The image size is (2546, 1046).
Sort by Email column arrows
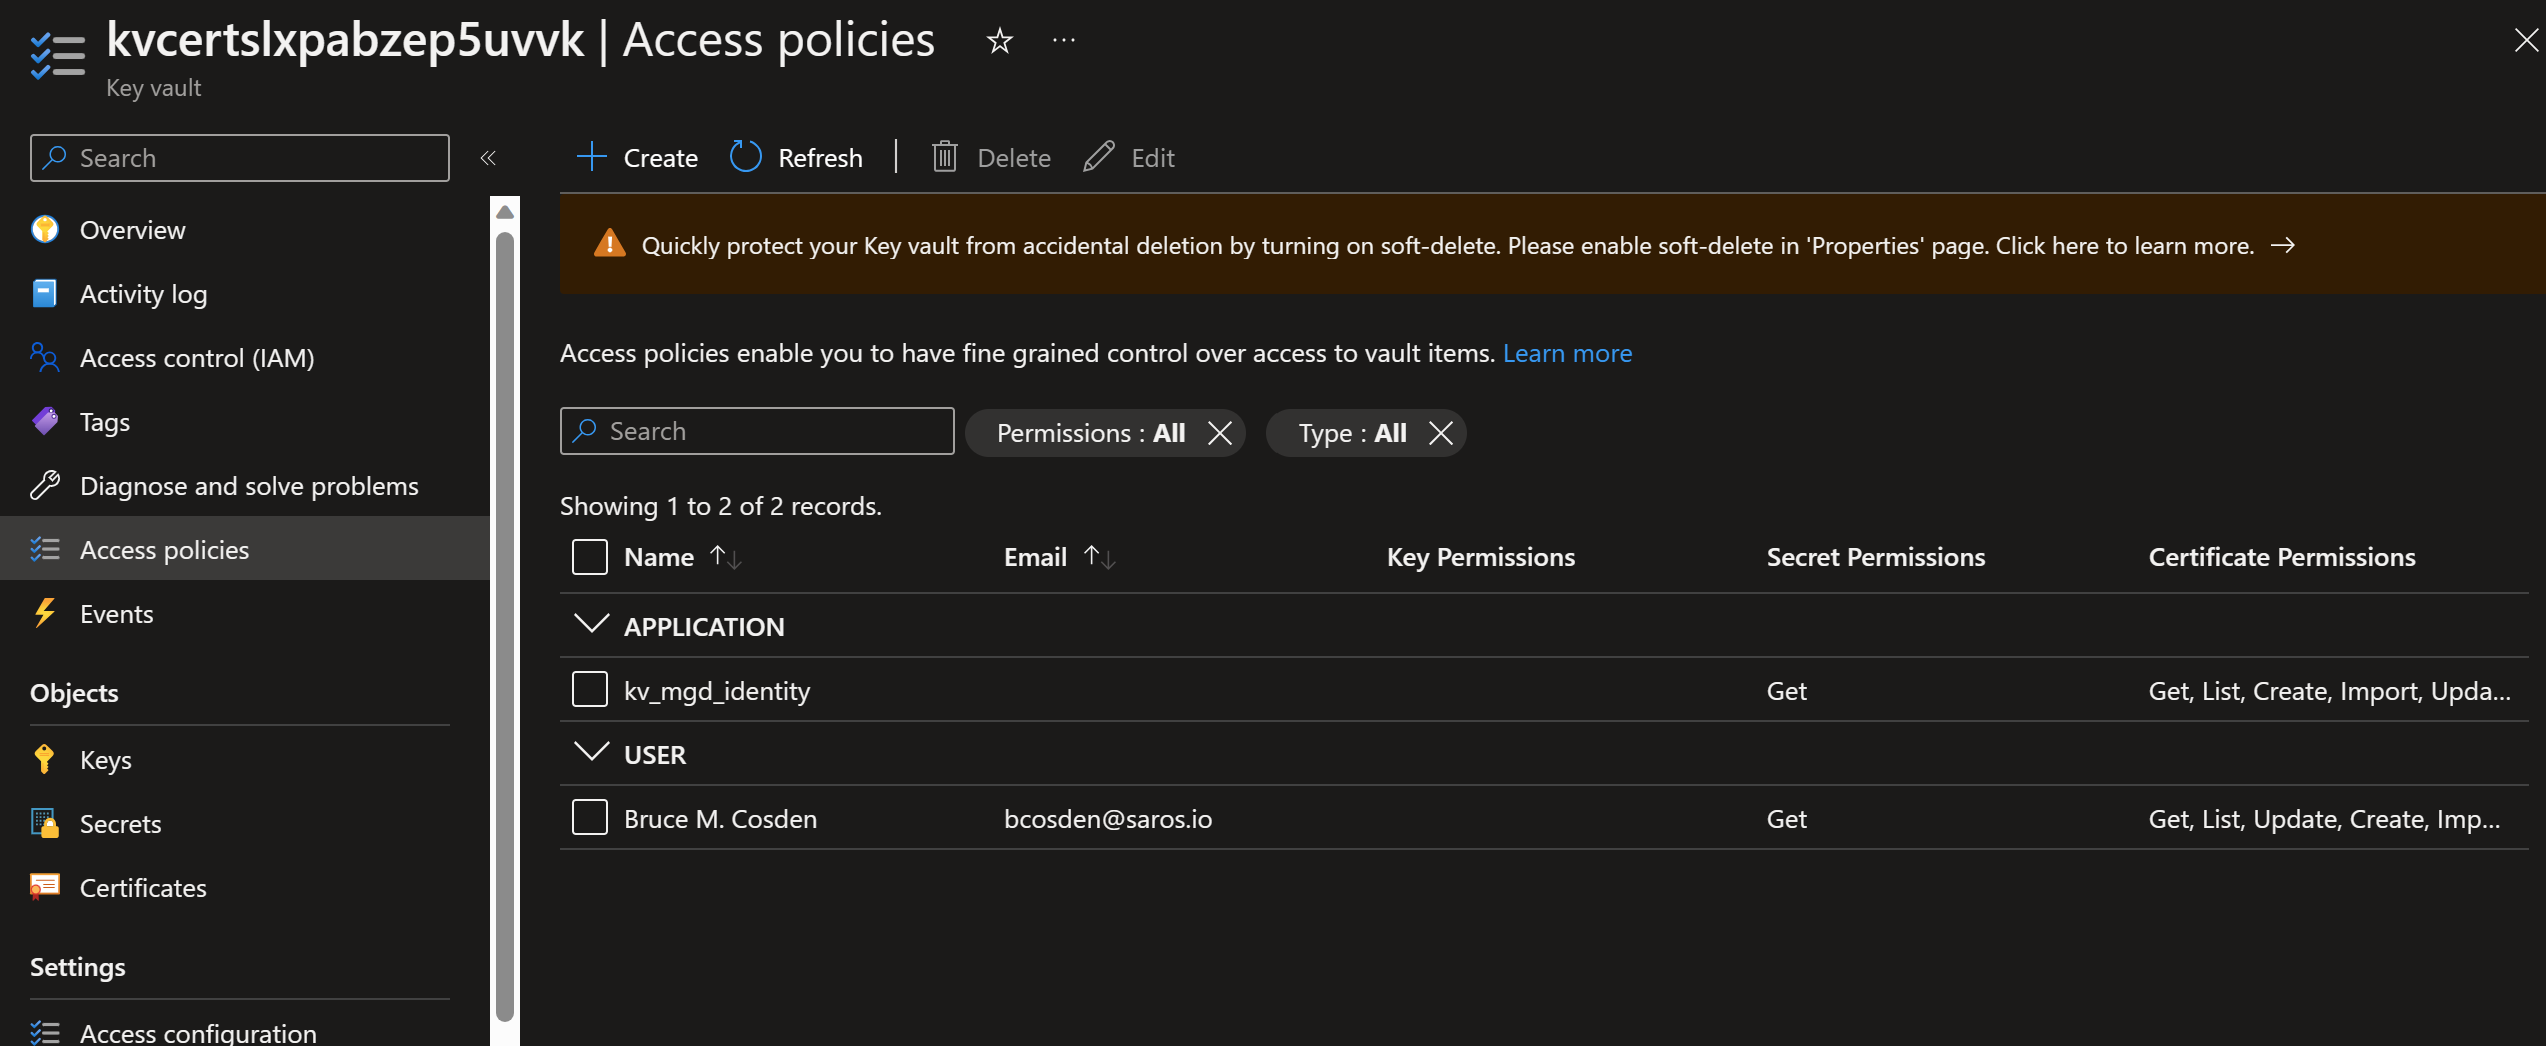[x=1100, y=557]
